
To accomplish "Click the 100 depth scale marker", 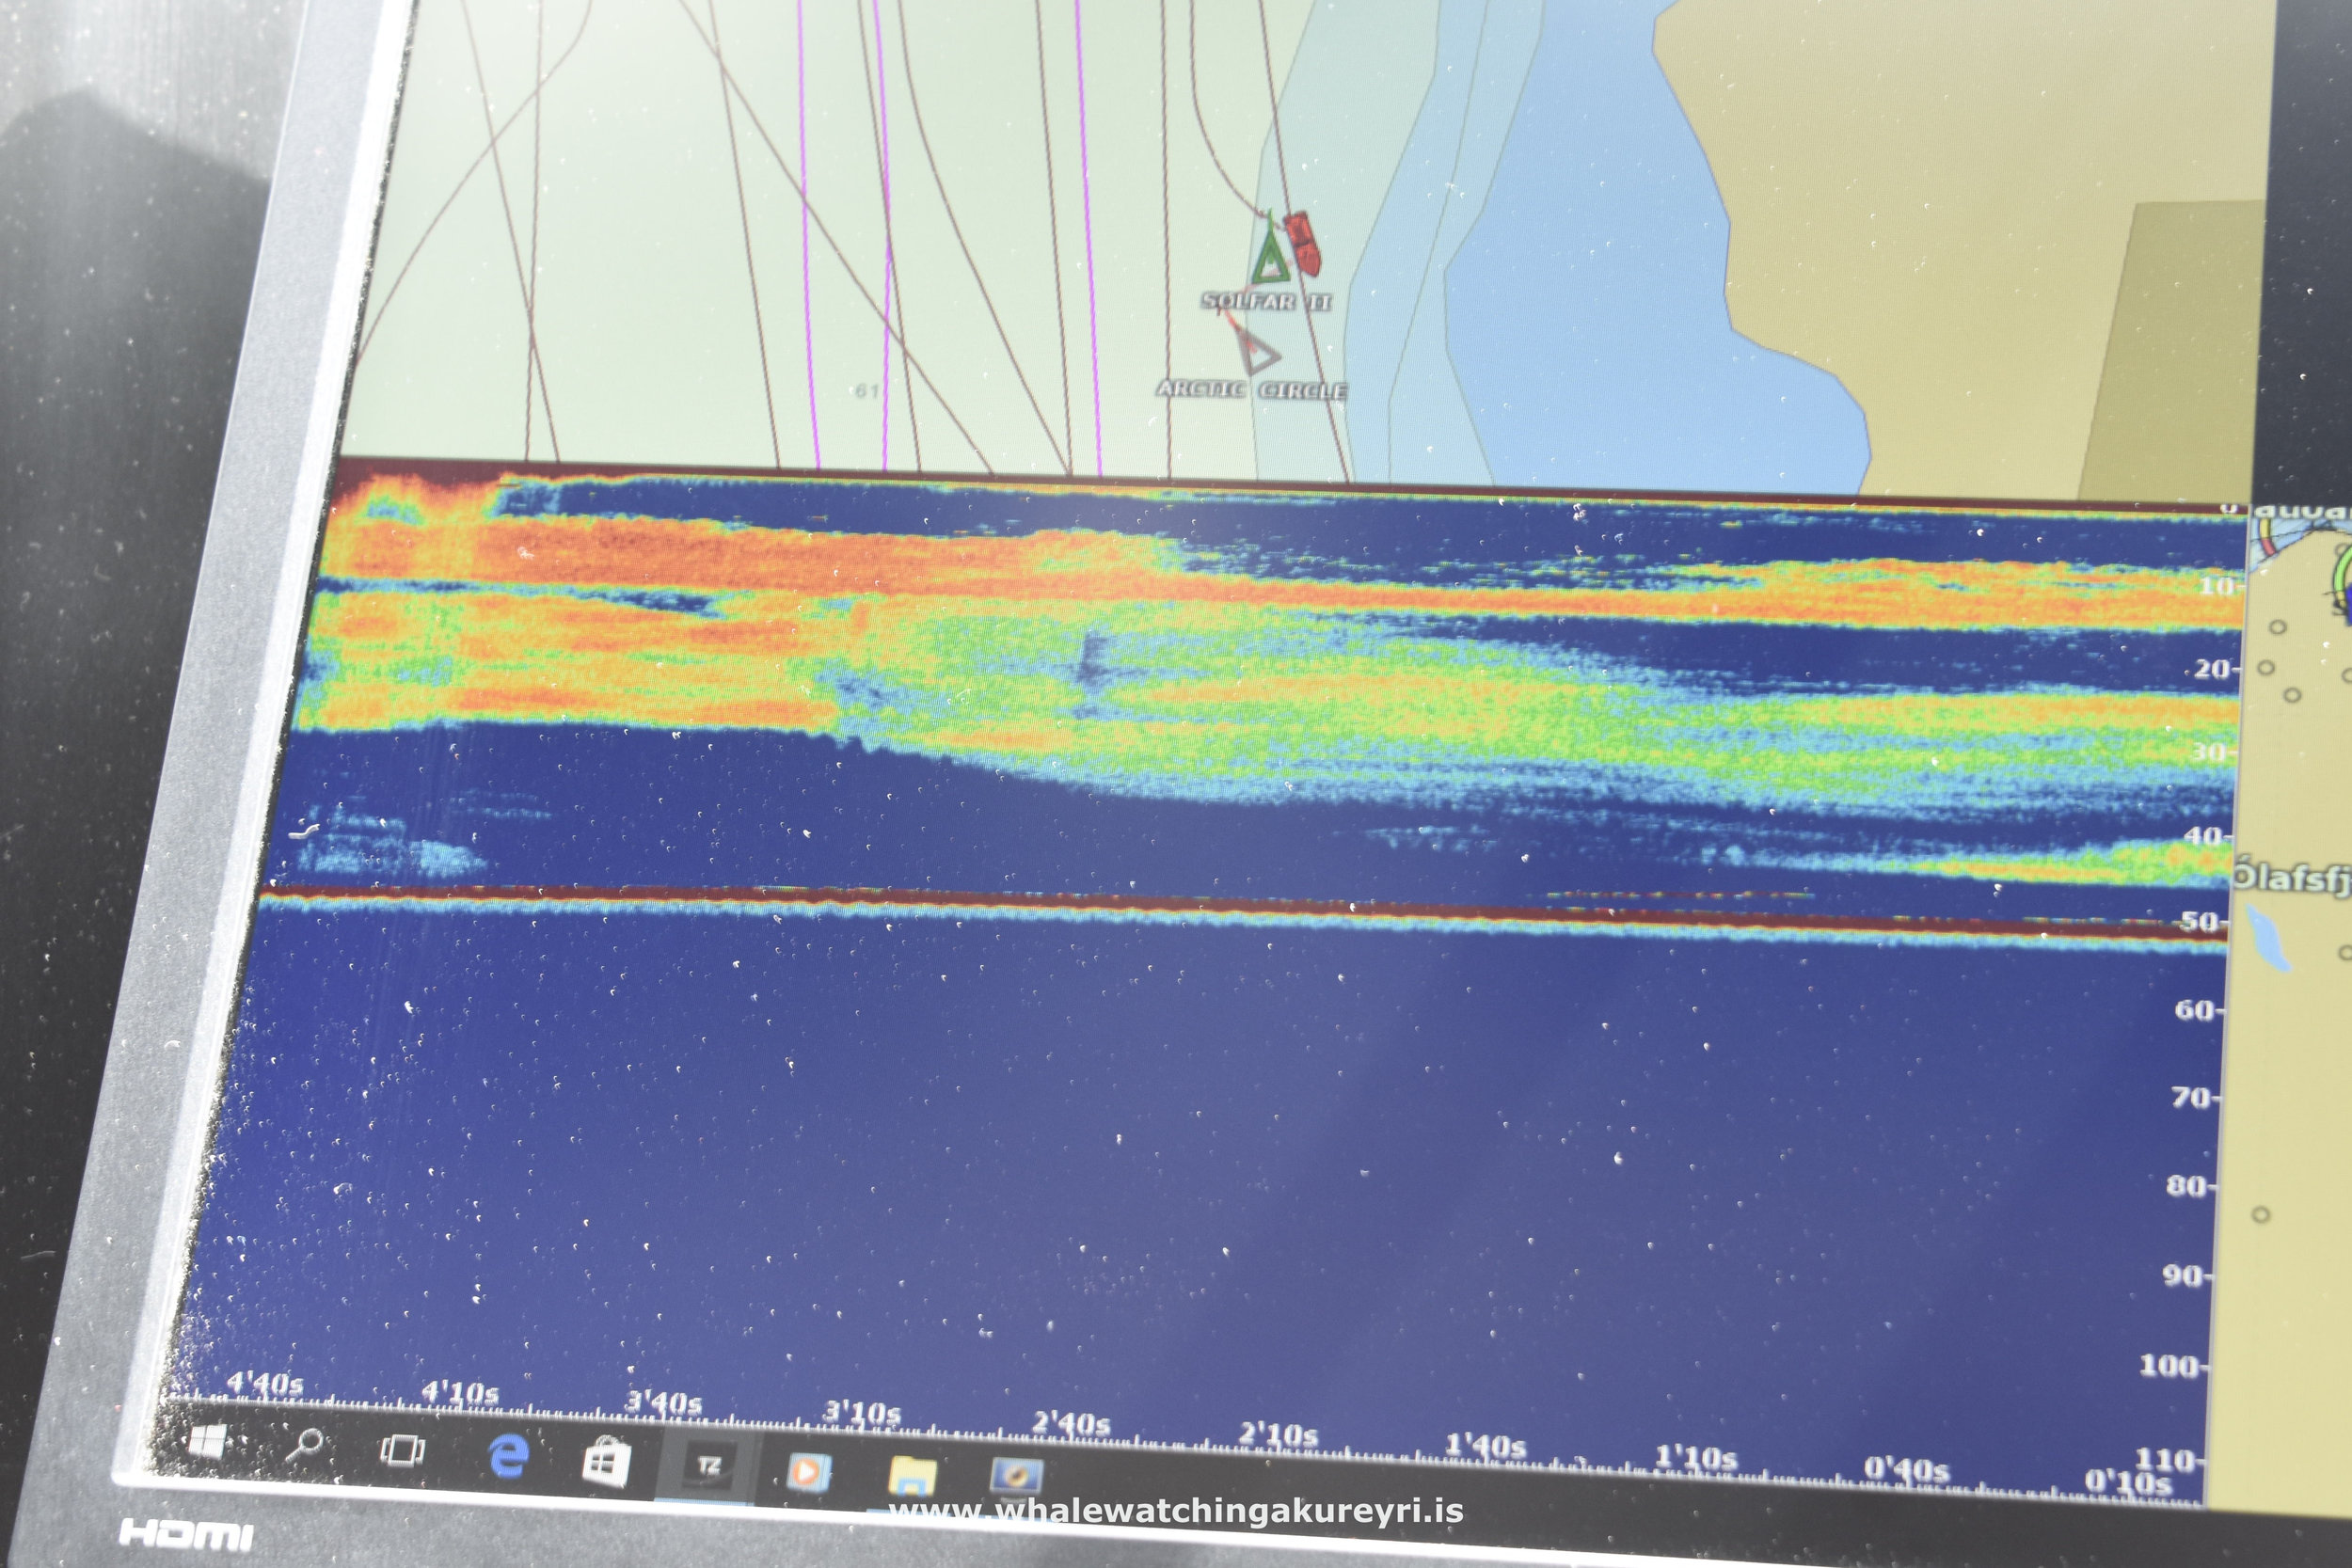I will [x=2169, y=1365].
